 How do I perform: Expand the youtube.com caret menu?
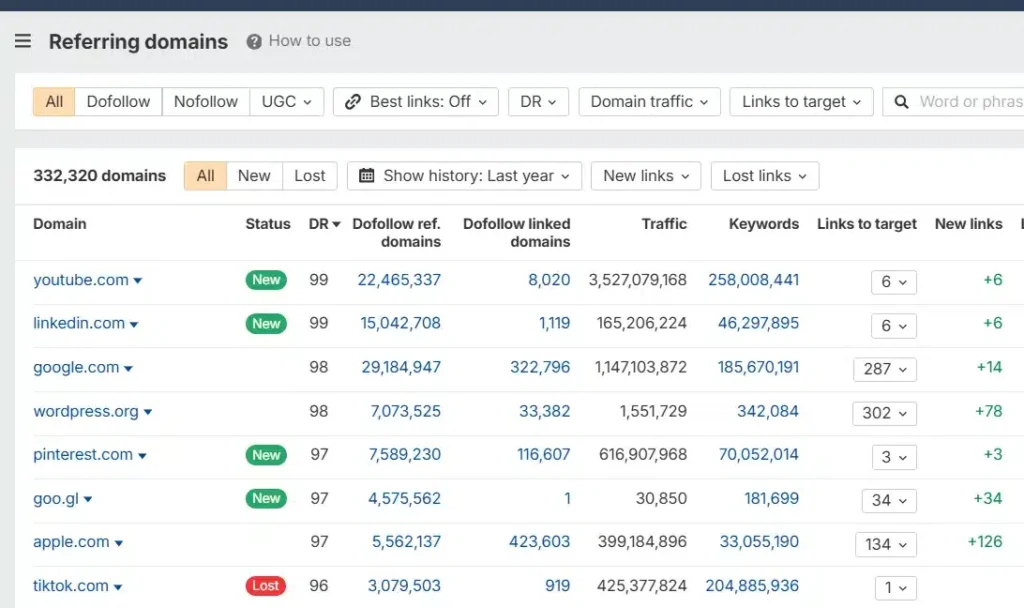pos(138,281)
